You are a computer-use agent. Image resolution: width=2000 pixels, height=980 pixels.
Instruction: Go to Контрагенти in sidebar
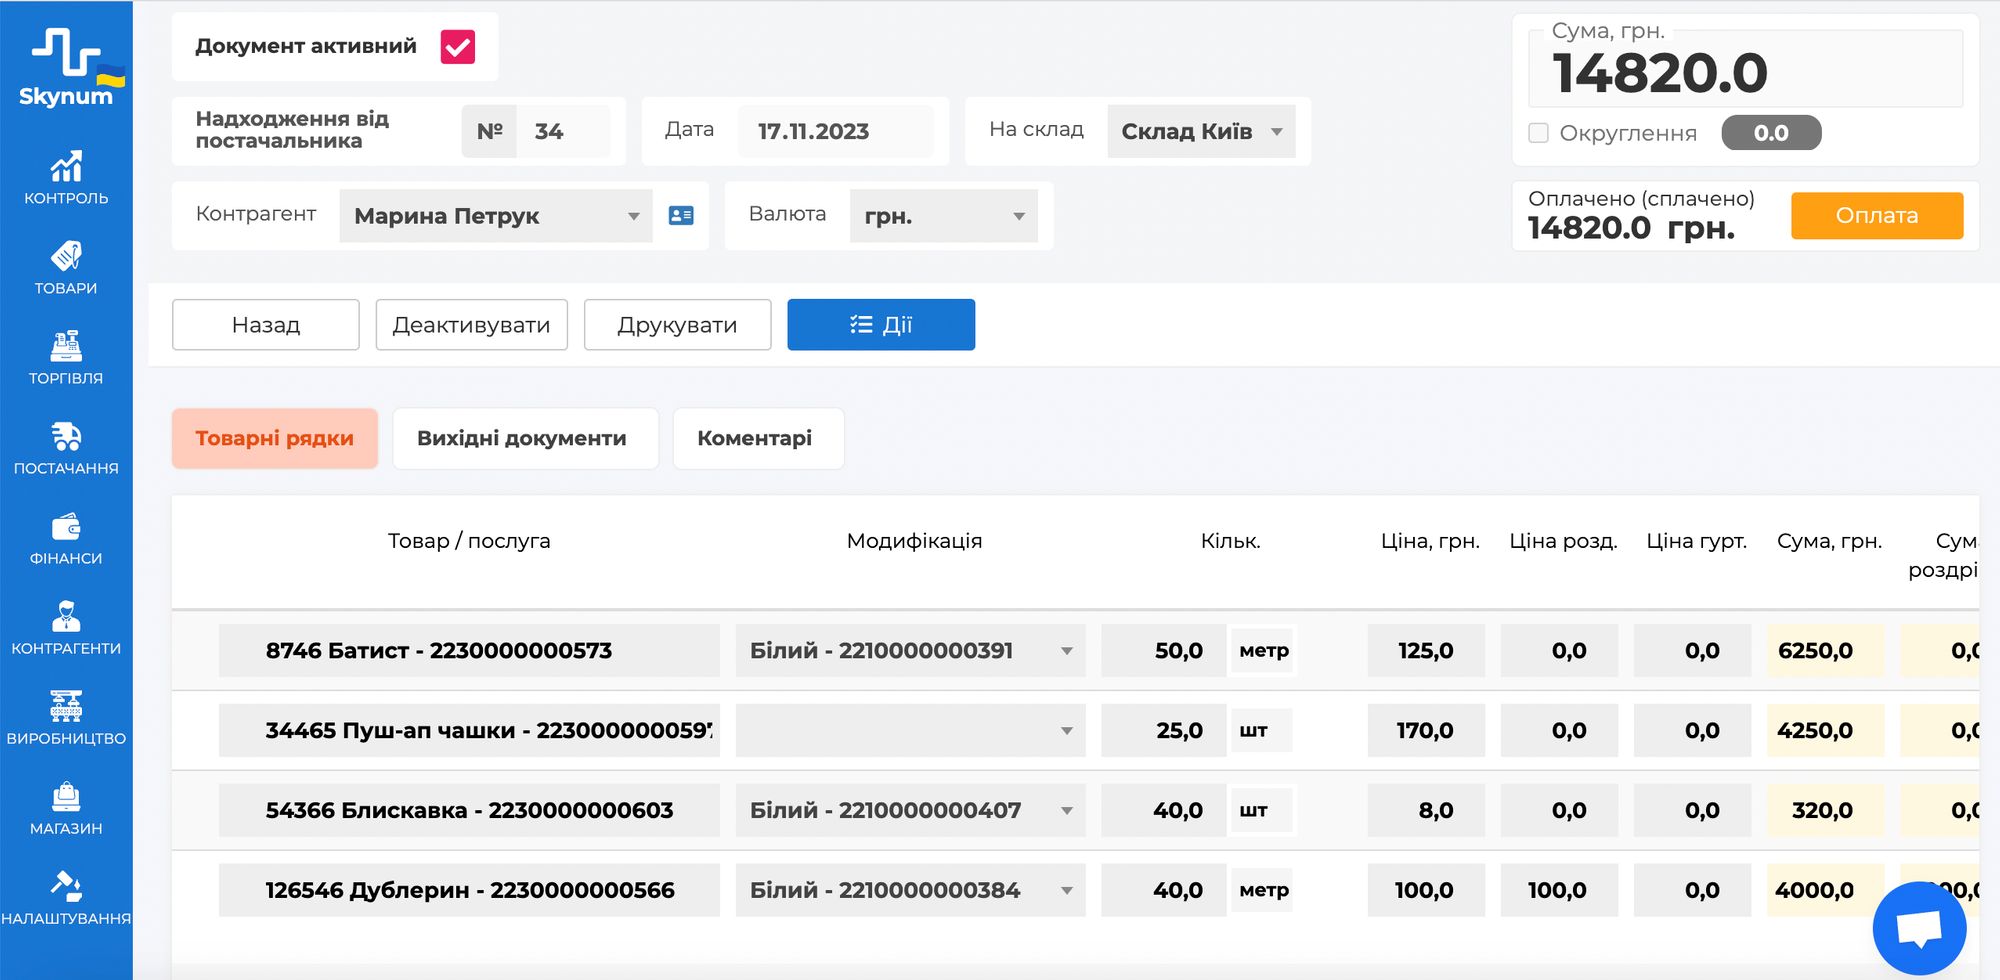[x=66, y=628]
